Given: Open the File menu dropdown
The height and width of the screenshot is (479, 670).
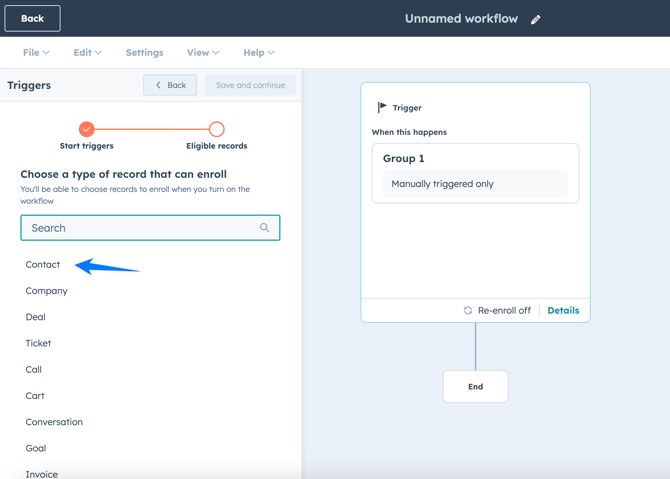Looking at the screenshot, I should click(36, 53).
